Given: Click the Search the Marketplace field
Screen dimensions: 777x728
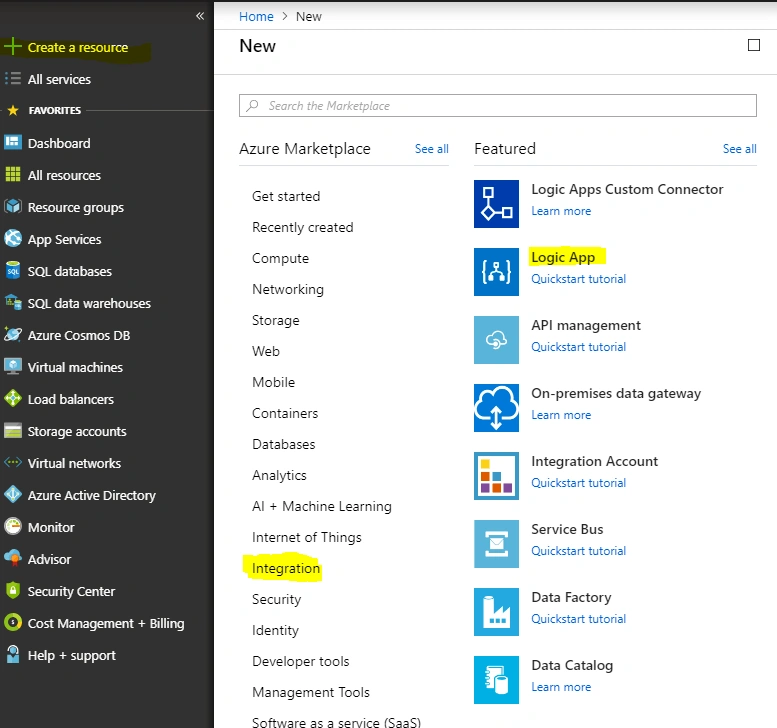Looking at the screenshot, I should point(498,106).
